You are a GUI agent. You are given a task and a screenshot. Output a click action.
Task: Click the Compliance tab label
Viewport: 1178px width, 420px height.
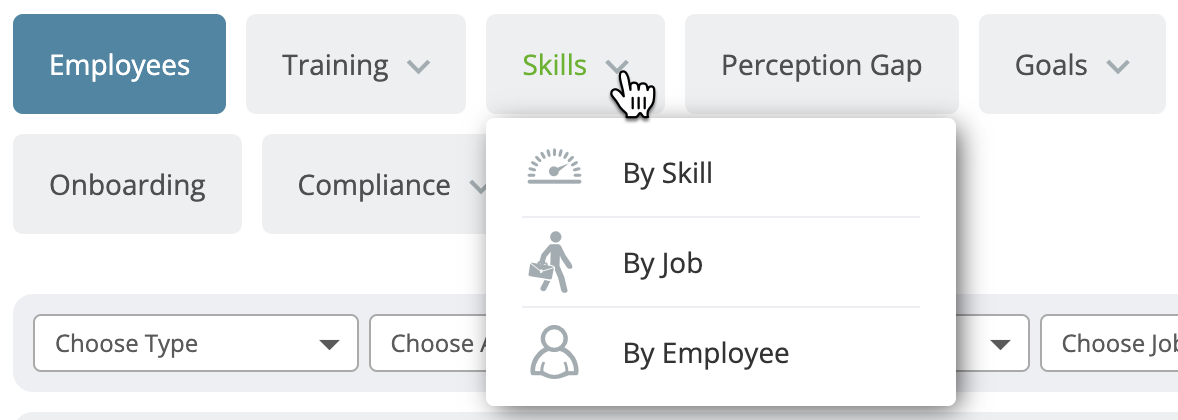[374, 186]
